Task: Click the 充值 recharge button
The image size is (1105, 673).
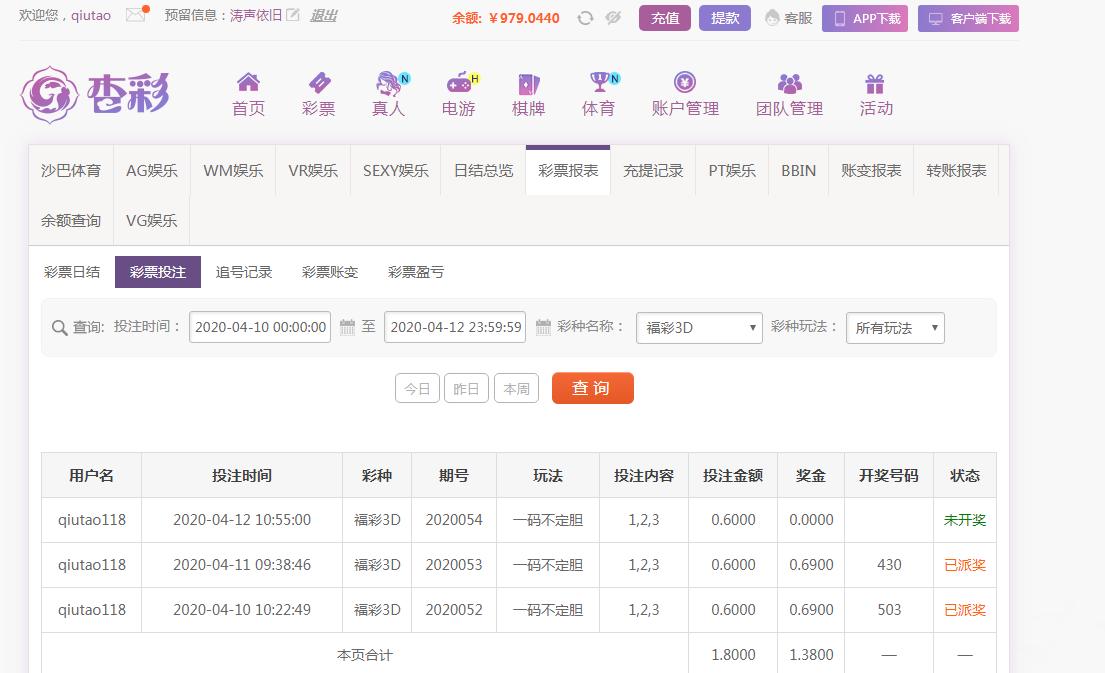Action: click(664, 18)
